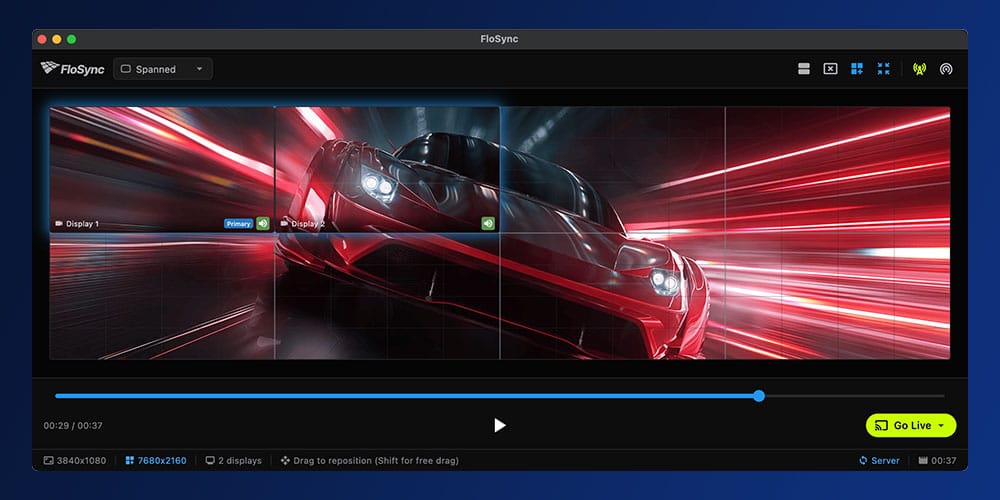The height and width of the screenshot is (500, 1000).
Task: Click the playback progress slider handle
Action: [x=758, y=396]
